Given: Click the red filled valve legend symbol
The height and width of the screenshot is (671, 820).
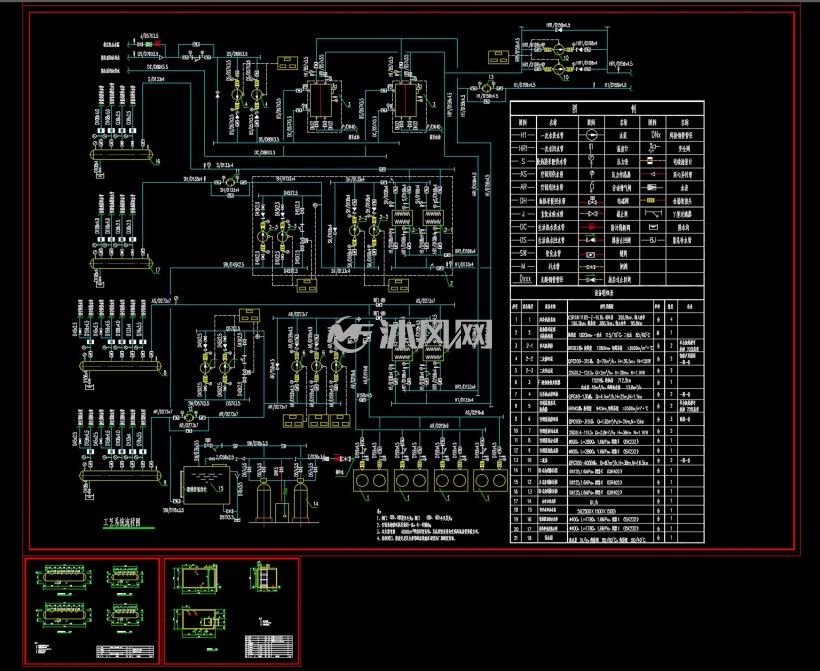Looking at the screenshot, I should click(591, 227).
